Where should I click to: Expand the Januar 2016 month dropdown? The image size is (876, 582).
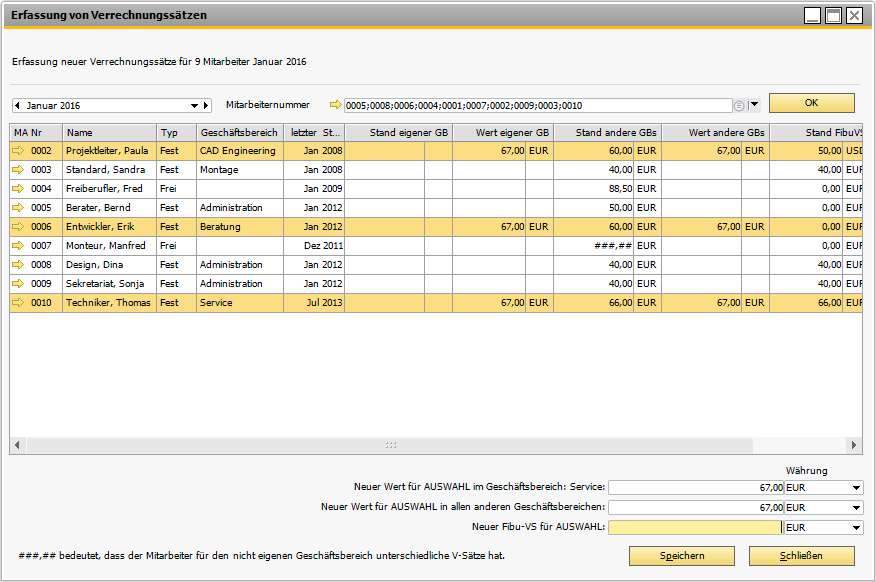194,105
